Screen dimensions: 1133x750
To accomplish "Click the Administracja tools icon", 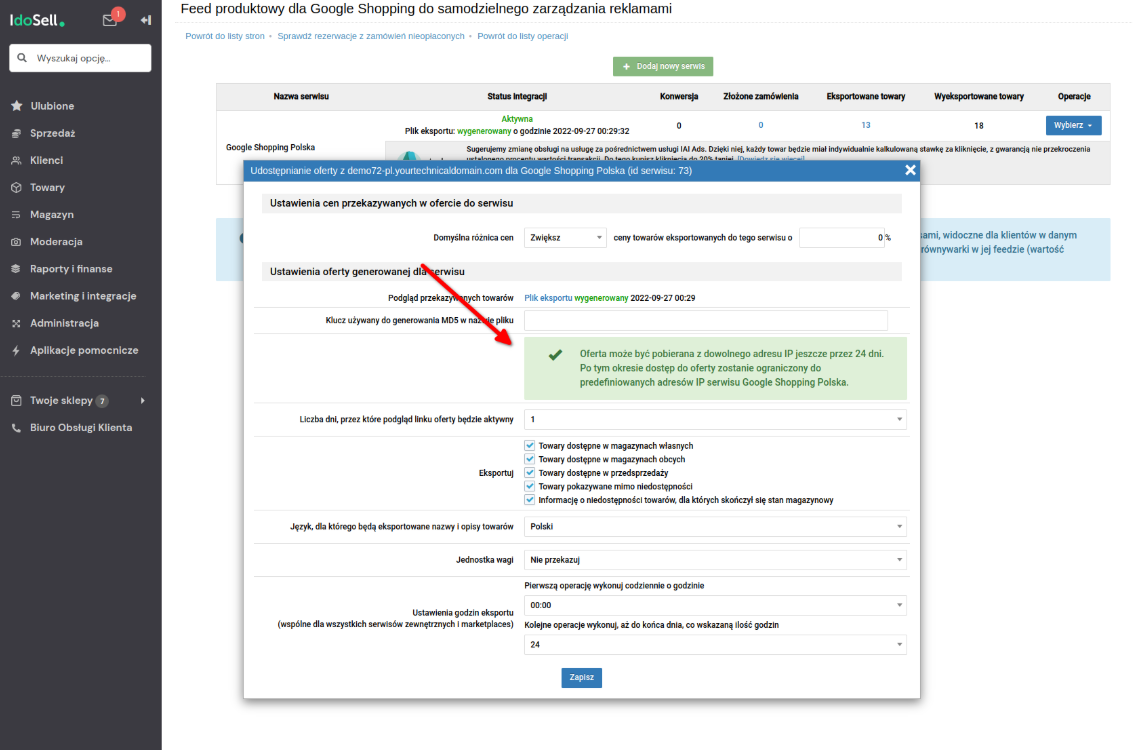I will 17,324.
